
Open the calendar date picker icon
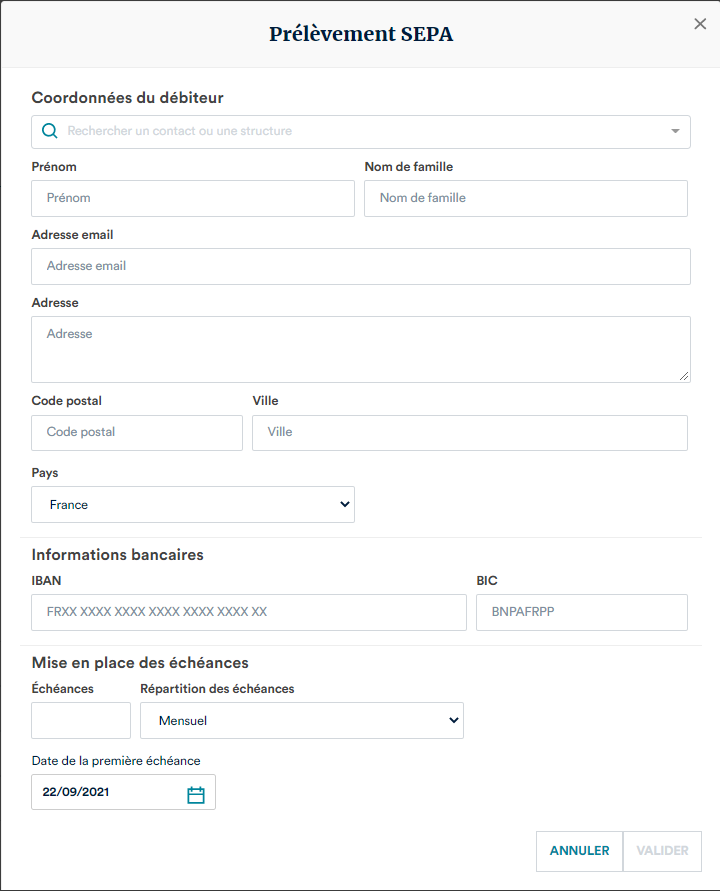coord(196,794)
